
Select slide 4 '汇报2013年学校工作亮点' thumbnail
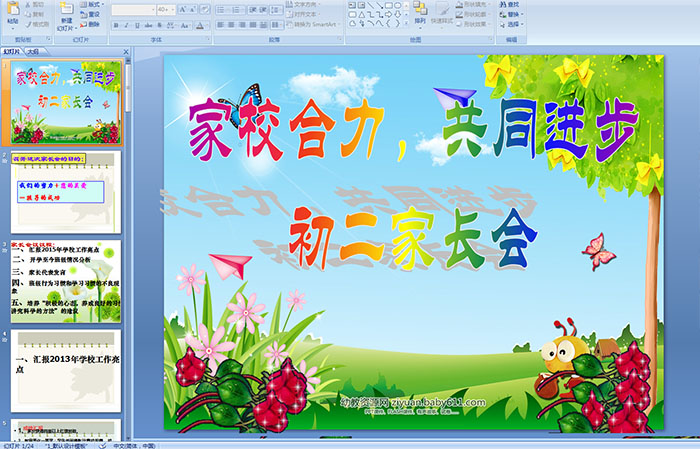click(x=66, y=371)
